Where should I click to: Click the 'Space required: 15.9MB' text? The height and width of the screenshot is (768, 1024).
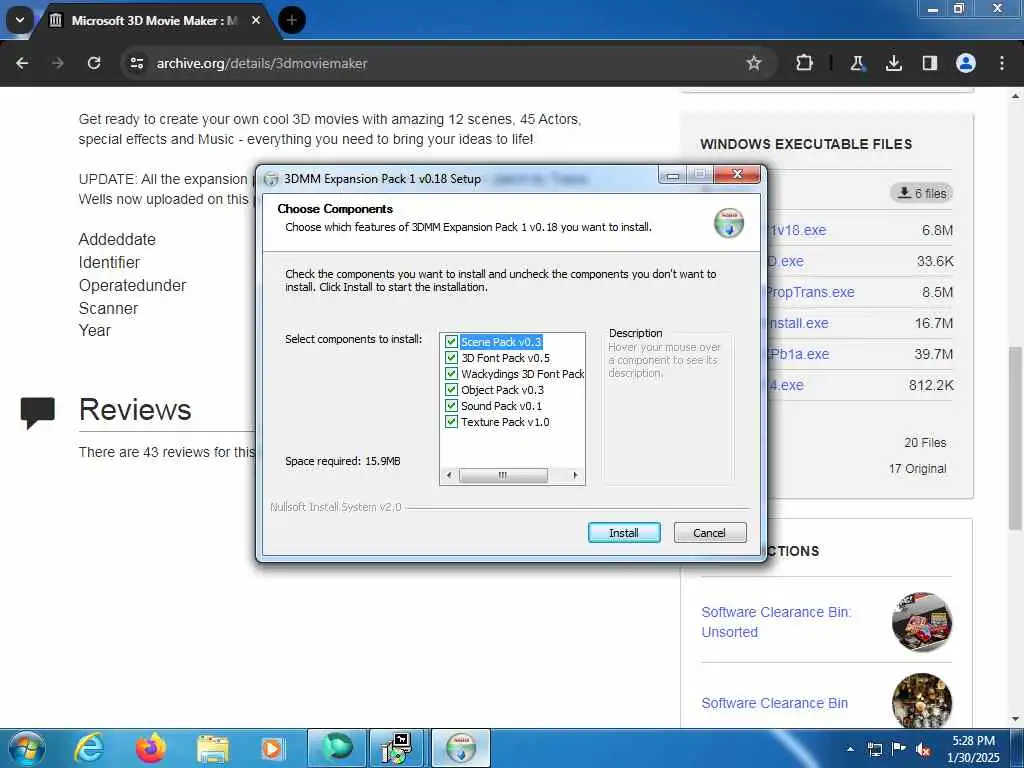(343, 461)
